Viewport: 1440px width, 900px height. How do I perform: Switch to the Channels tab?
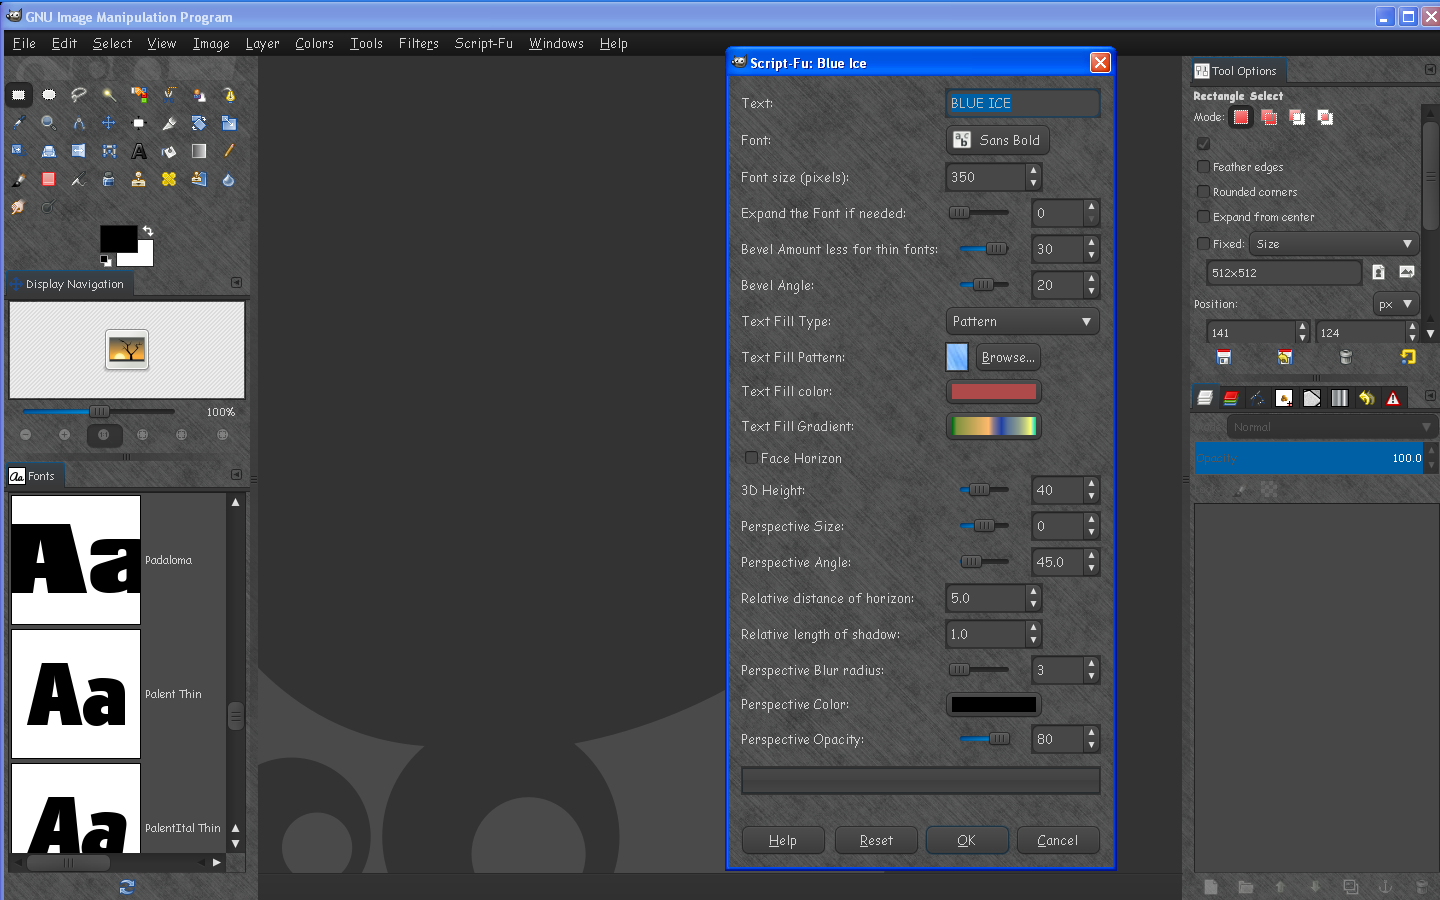1231,398
